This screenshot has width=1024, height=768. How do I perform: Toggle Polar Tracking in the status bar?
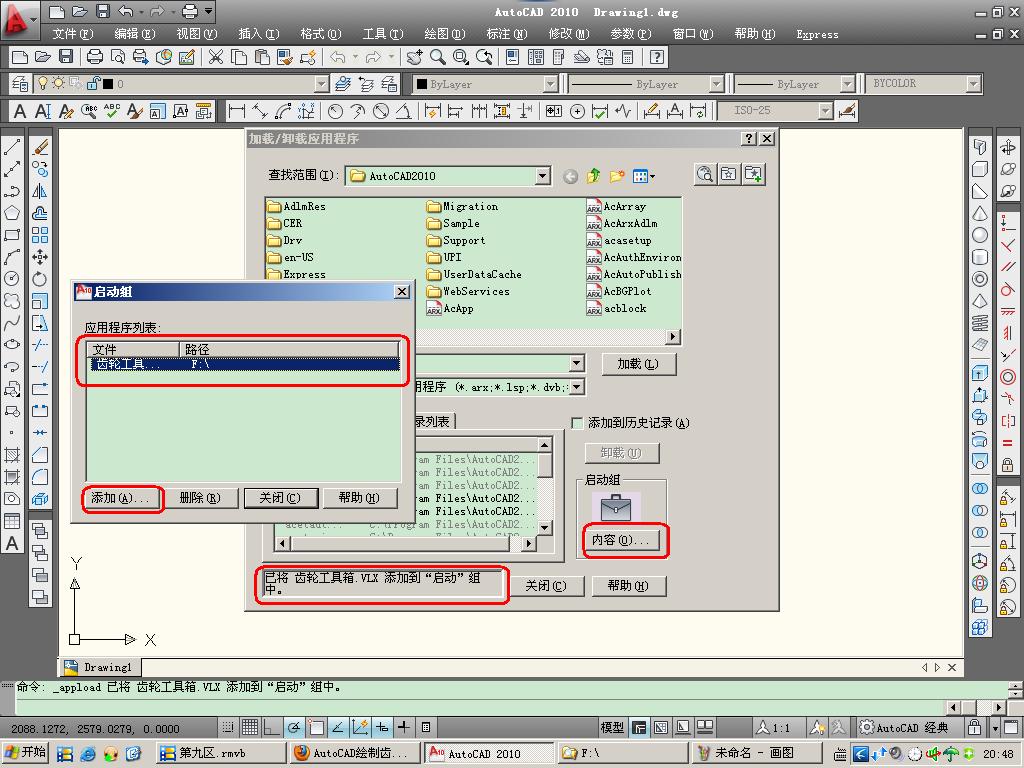[294, 727]
